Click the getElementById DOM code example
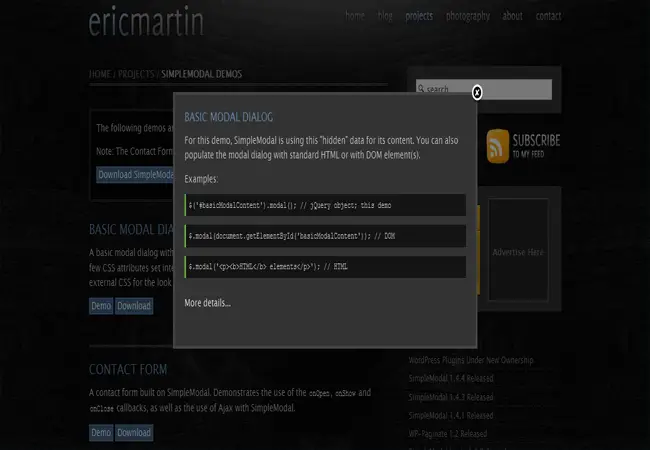This screenshot has height=450, width=650. [325, 236]
